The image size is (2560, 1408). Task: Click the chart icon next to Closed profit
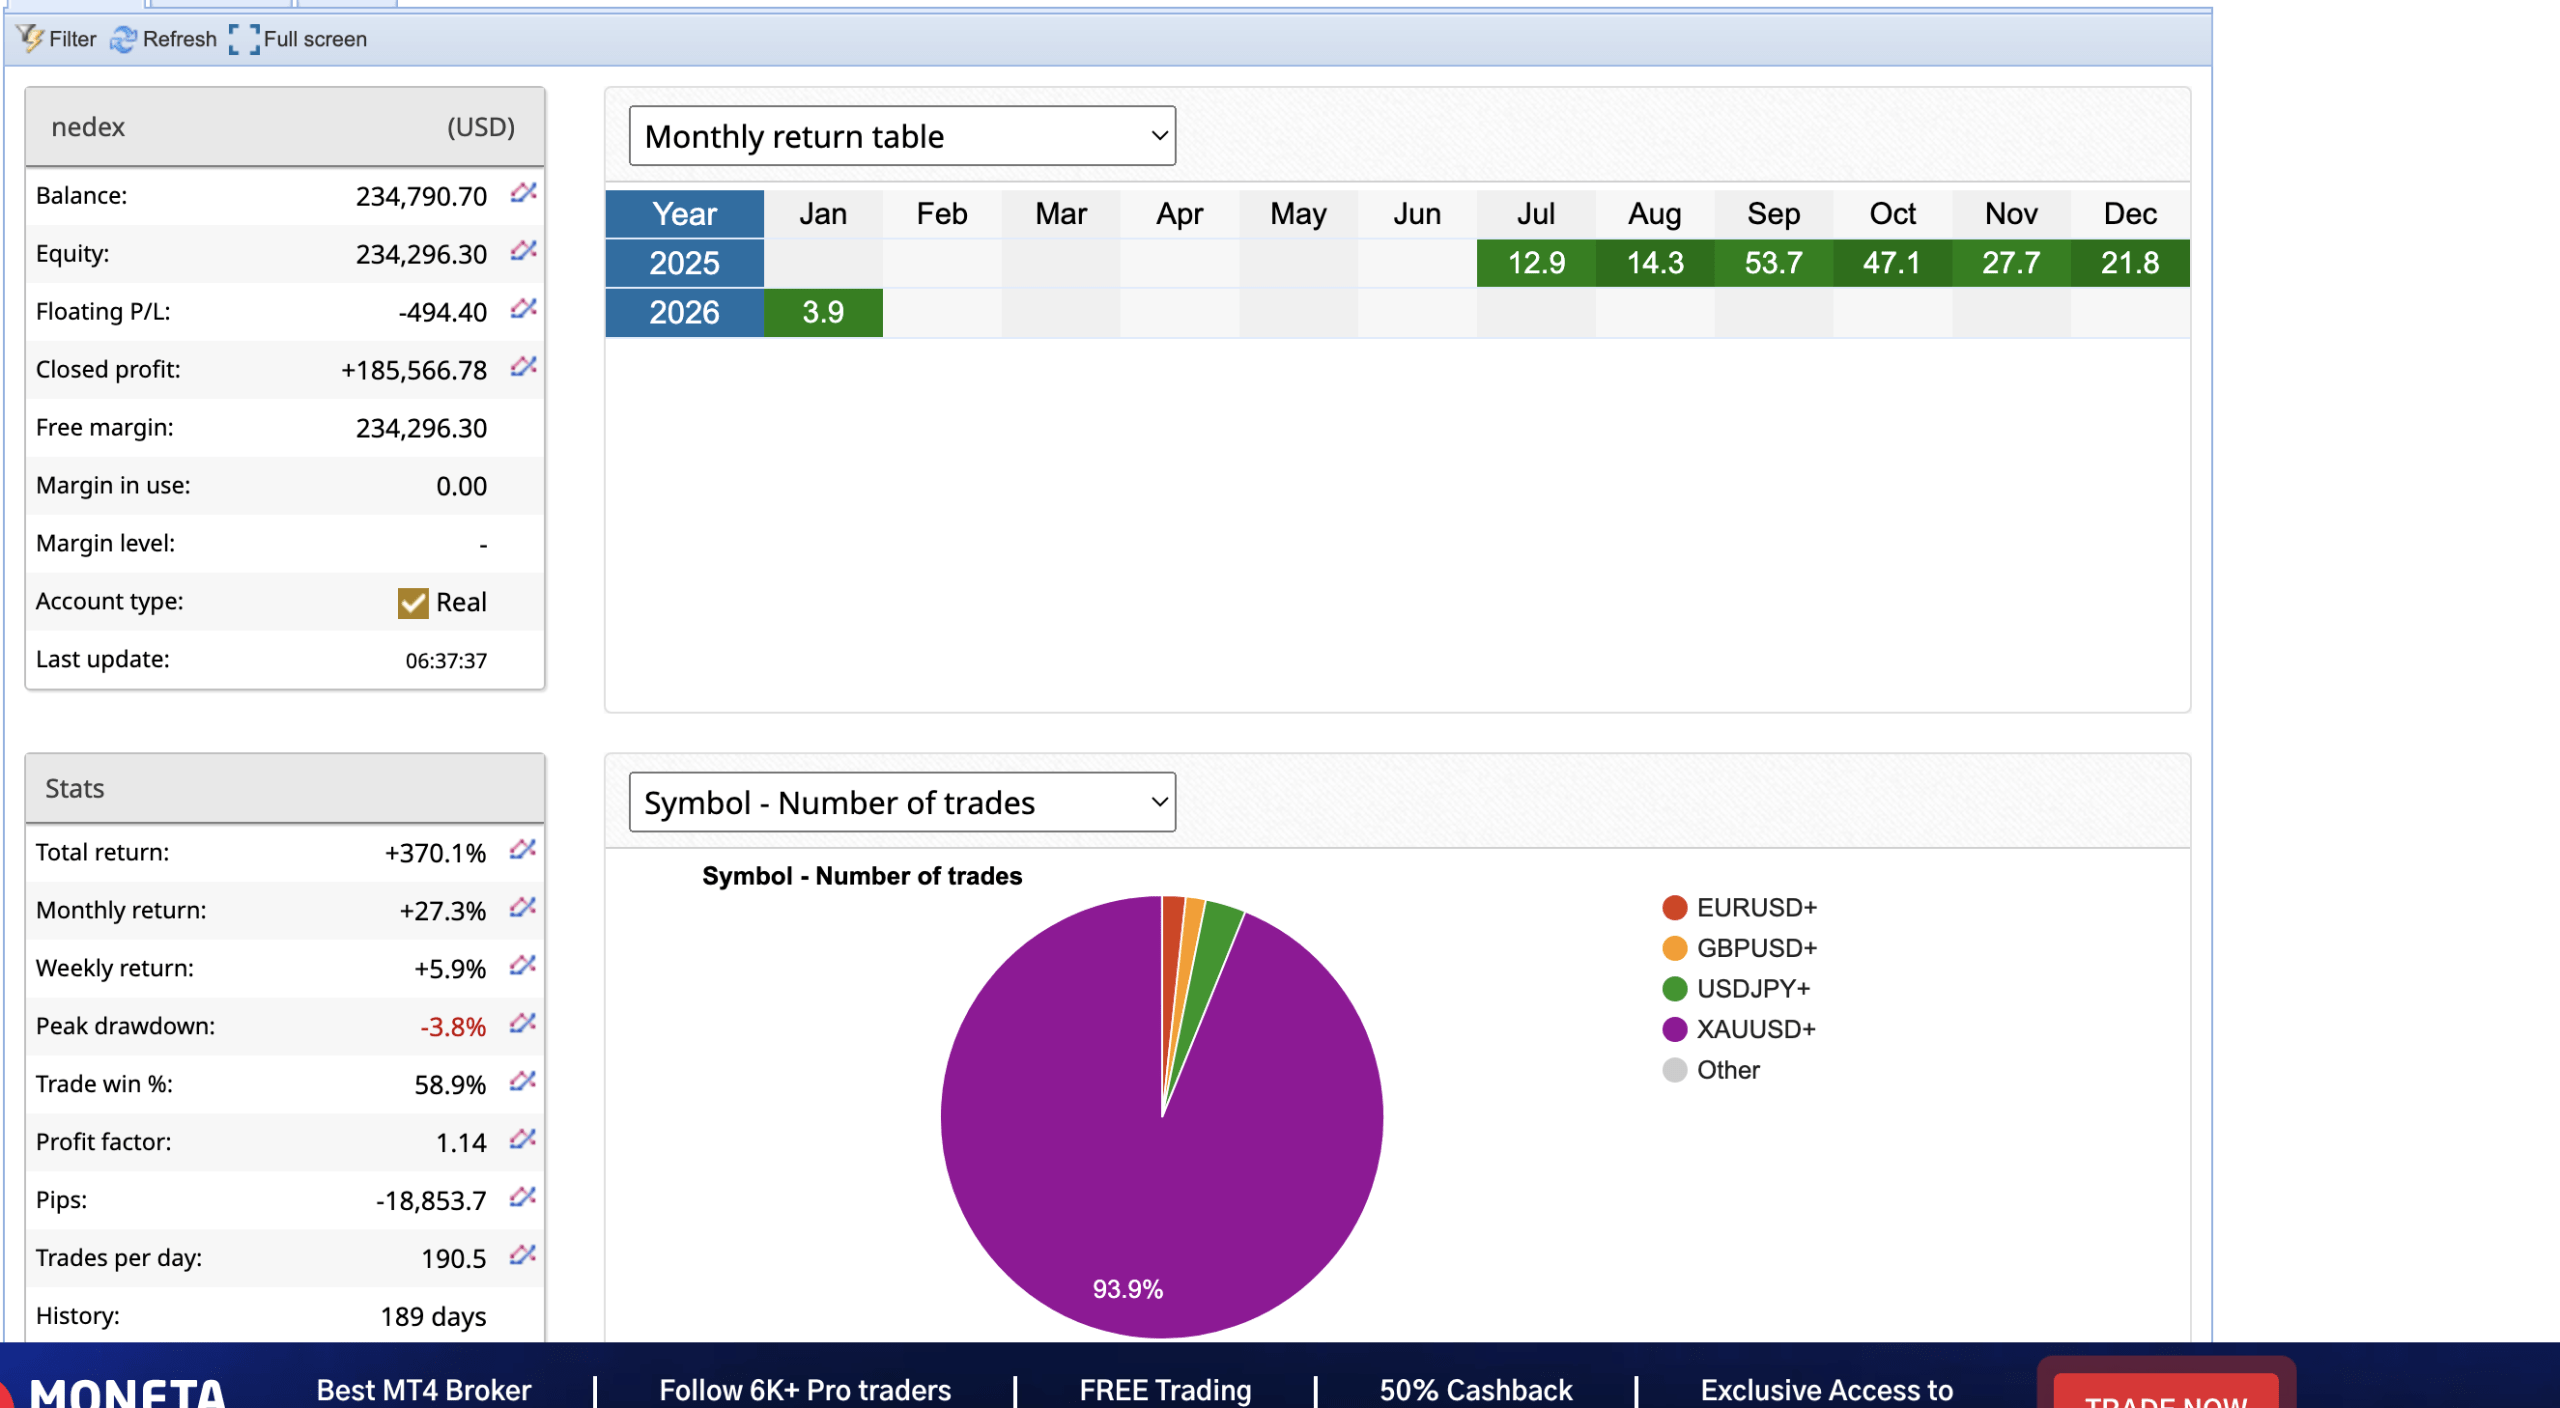523,367
